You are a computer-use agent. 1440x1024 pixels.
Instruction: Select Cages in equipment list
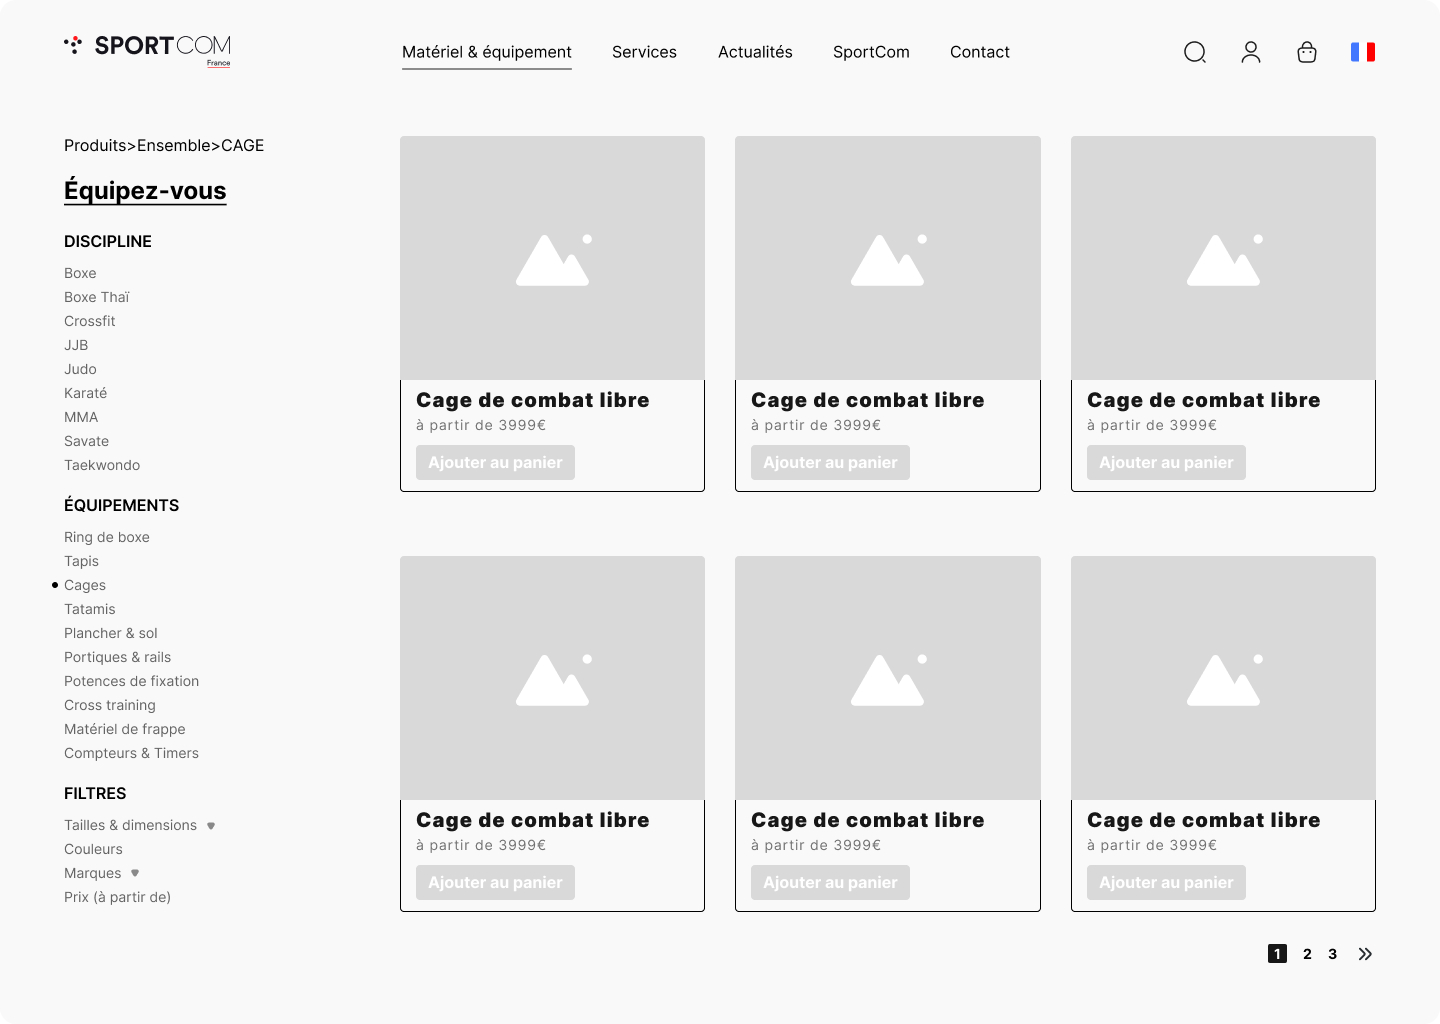pyautogui.click(x=85, y=585)
